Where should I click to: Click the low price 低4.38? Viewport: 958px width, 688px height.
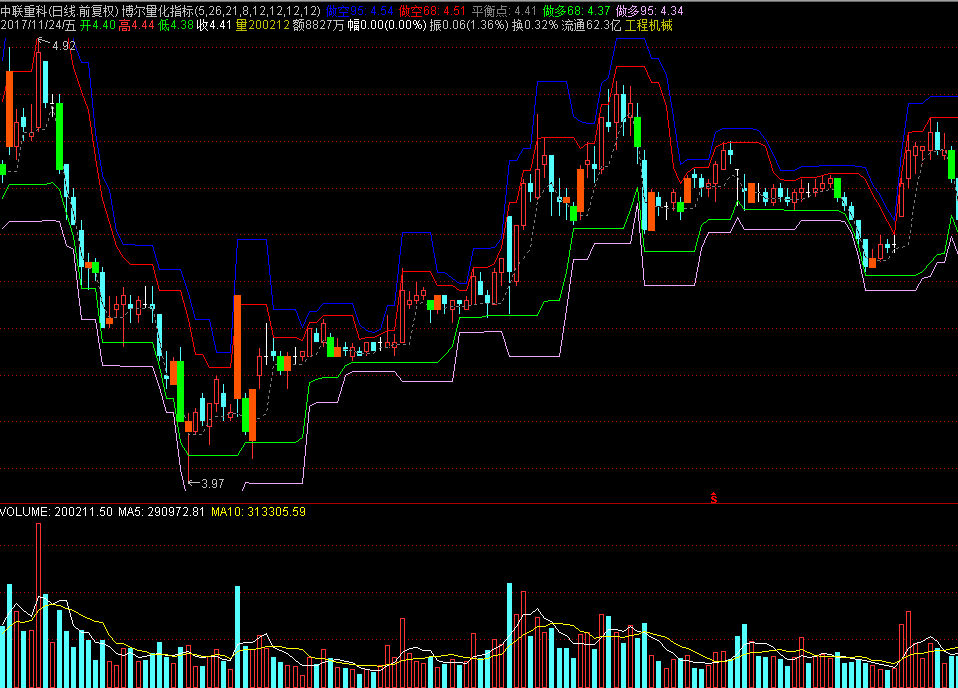click(176, 25)
